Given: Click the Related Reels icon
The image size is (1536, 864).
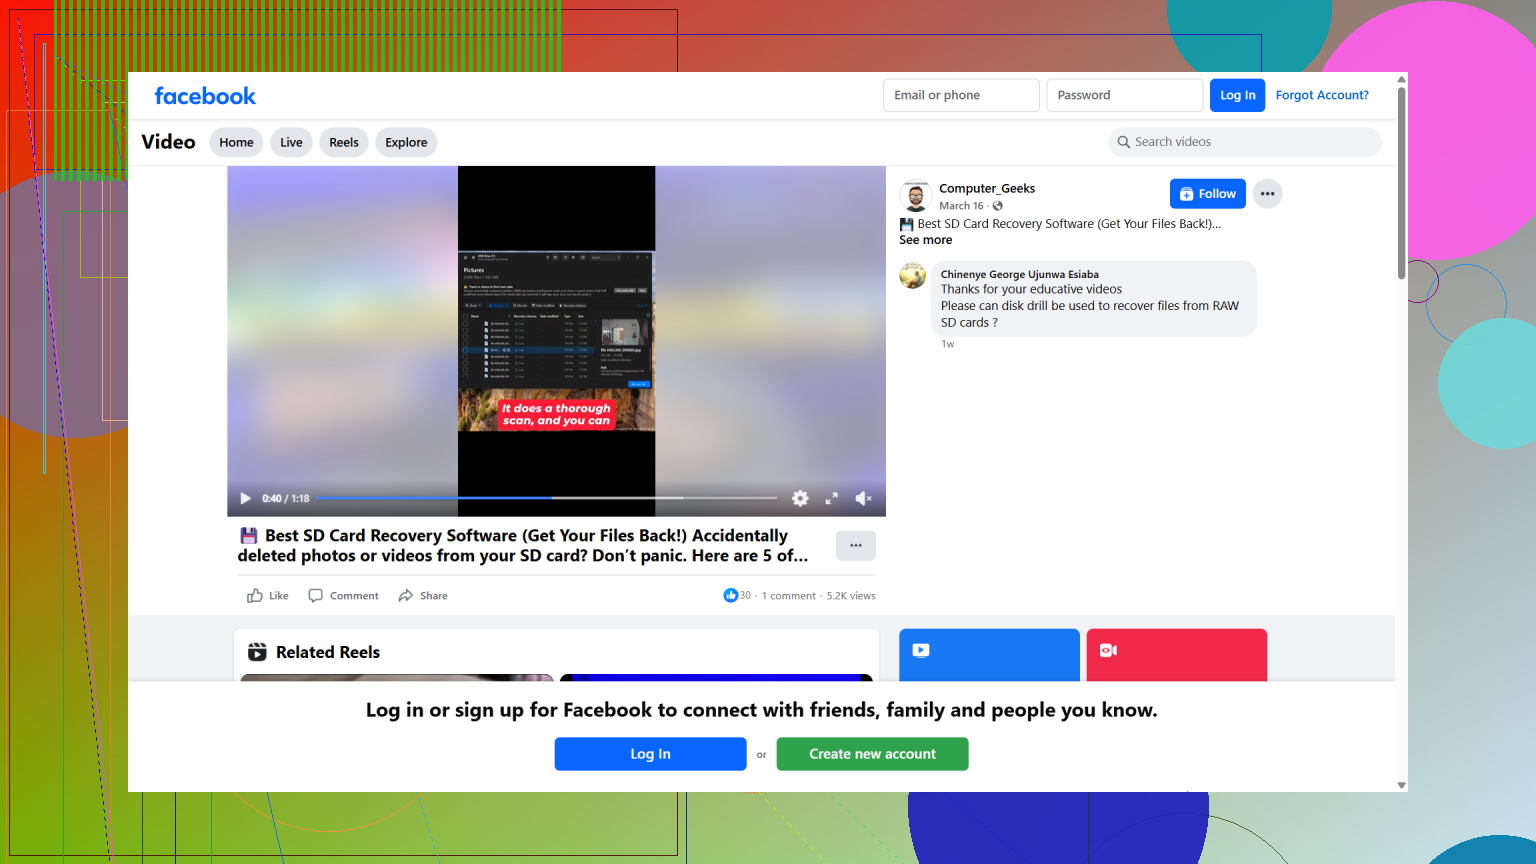Looking at the screenshot, I should click(257, 652).
